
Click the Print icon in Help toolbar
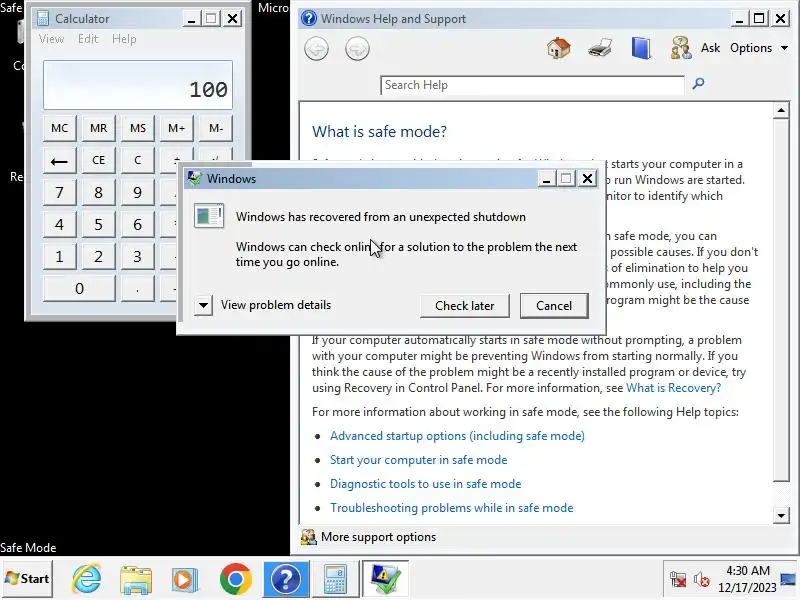pos(600,48)
